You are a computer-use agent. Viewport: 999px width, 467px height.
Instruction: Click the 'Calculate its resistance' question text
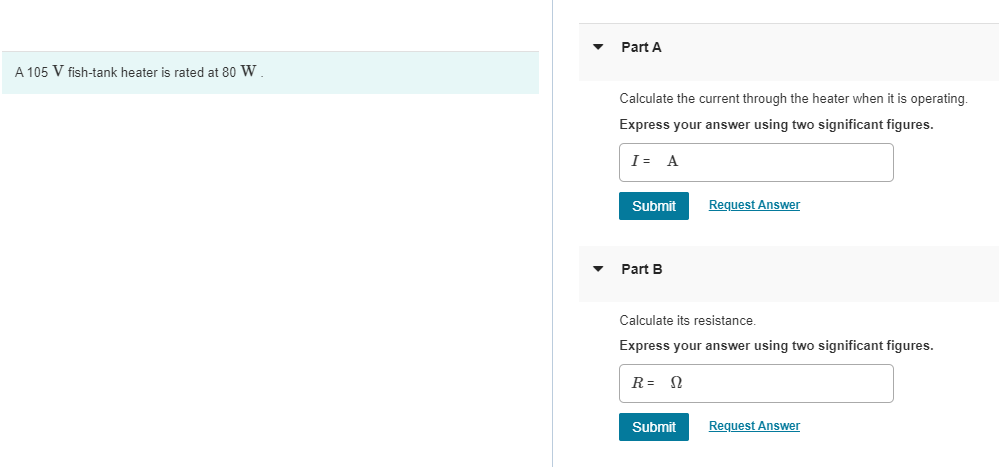pos(687,321)
